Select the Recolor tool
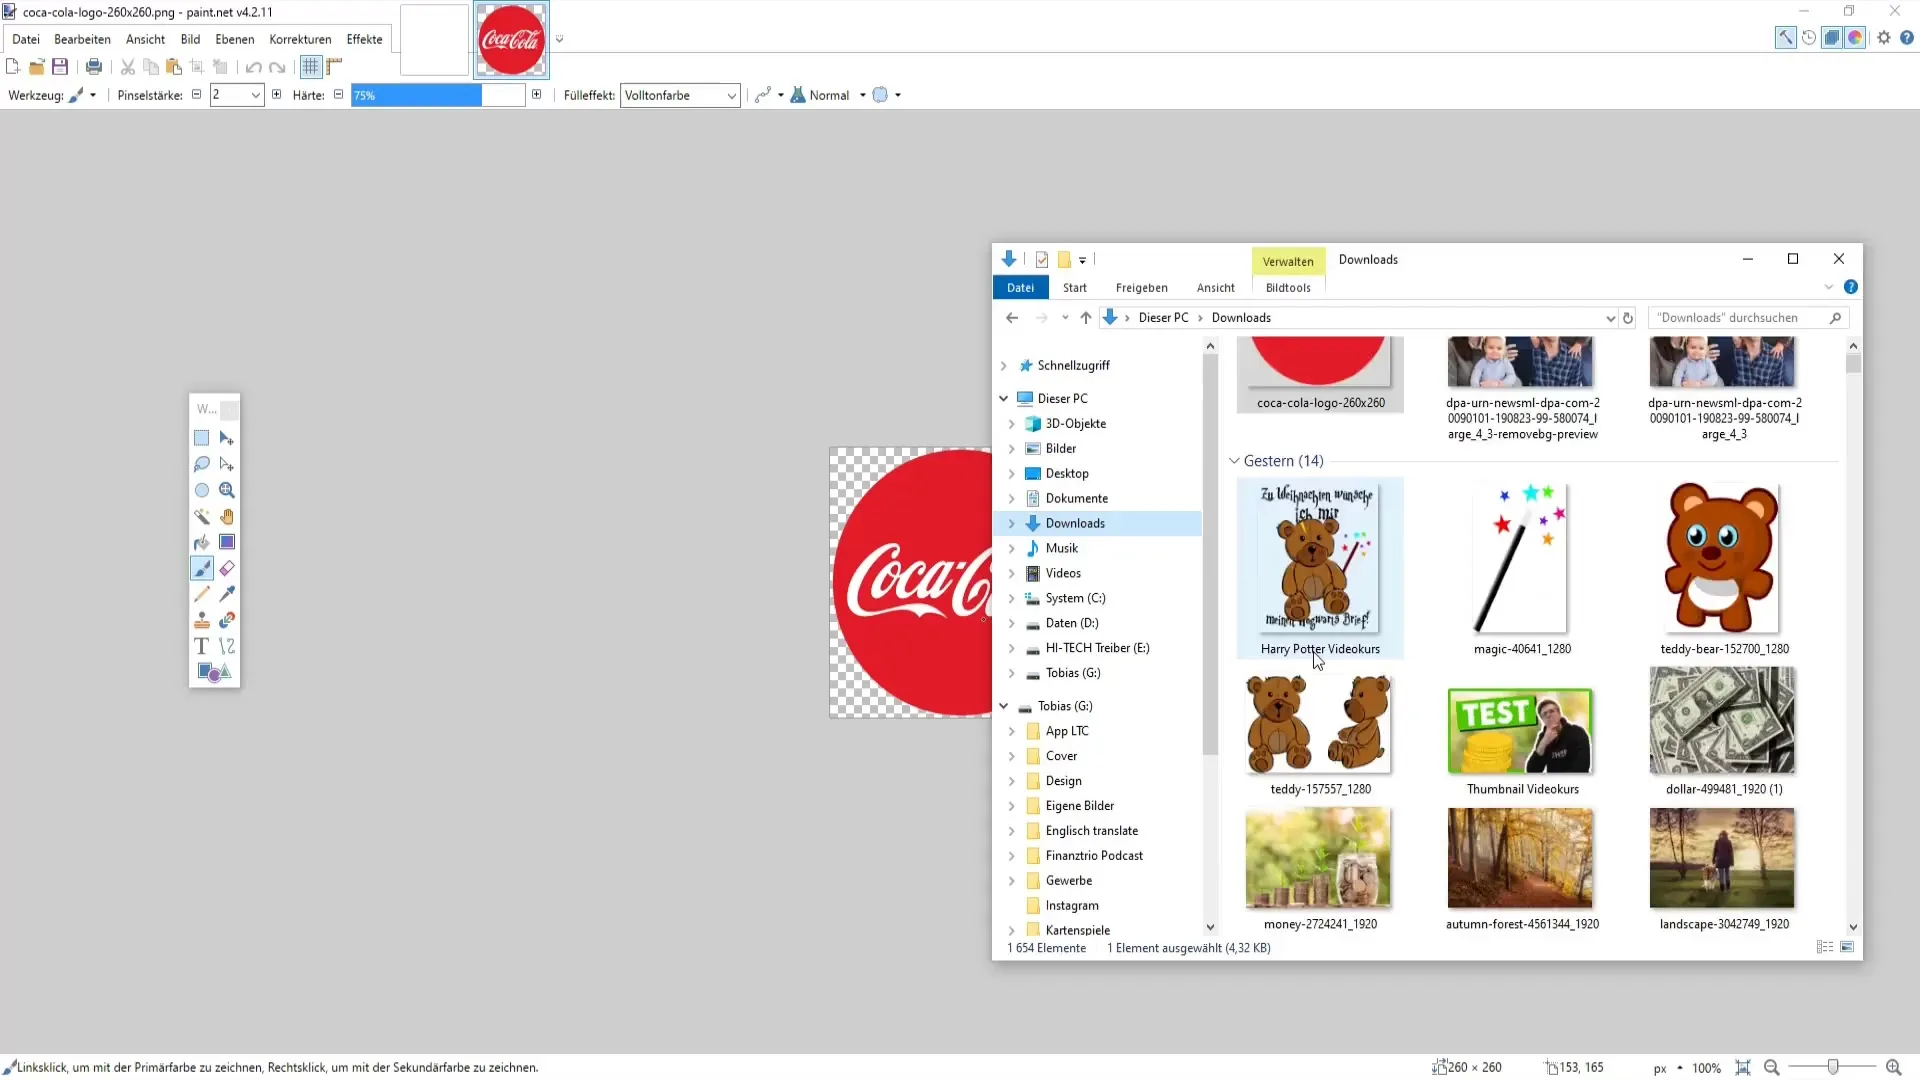The width and height of the screenshot is (1920, 1080). click(x=227, y=620)
